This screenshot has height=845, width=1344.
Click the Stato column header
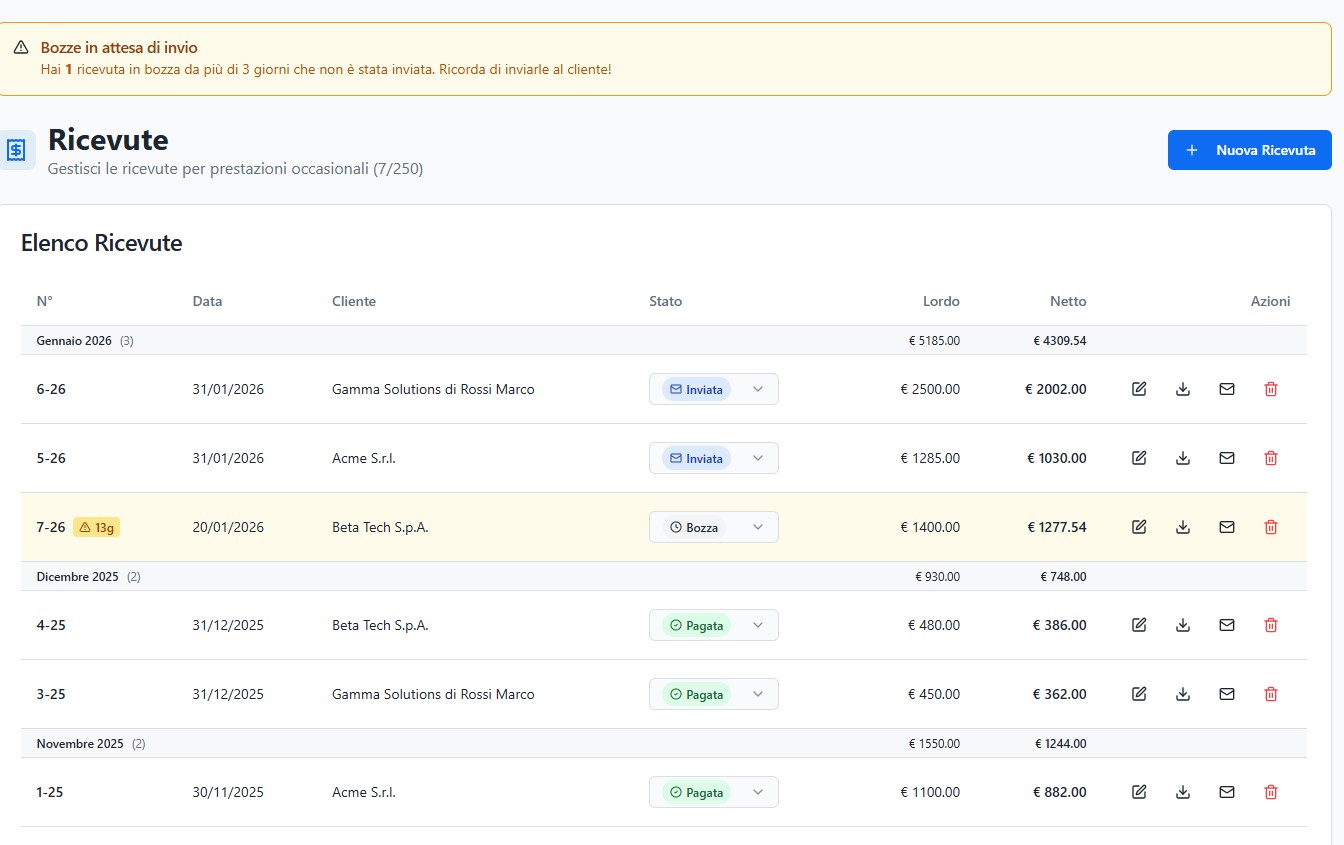[665, 301]
